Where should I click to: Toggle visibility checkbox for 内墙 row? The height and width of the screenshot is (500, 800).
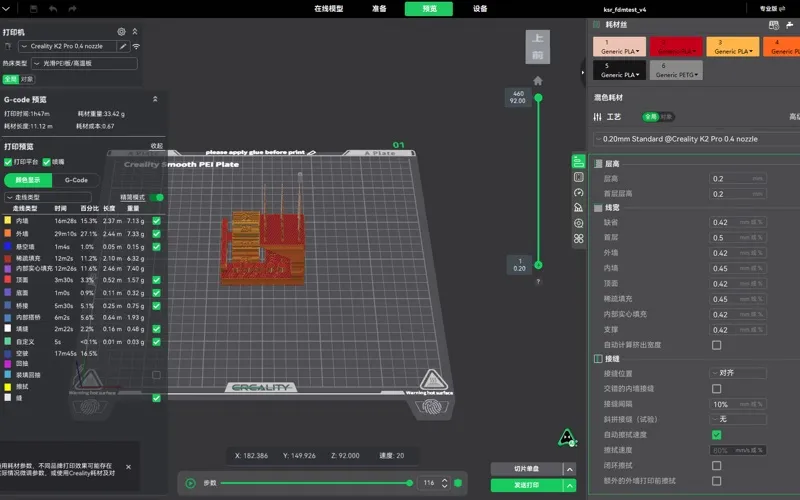(x=157, y=221)
